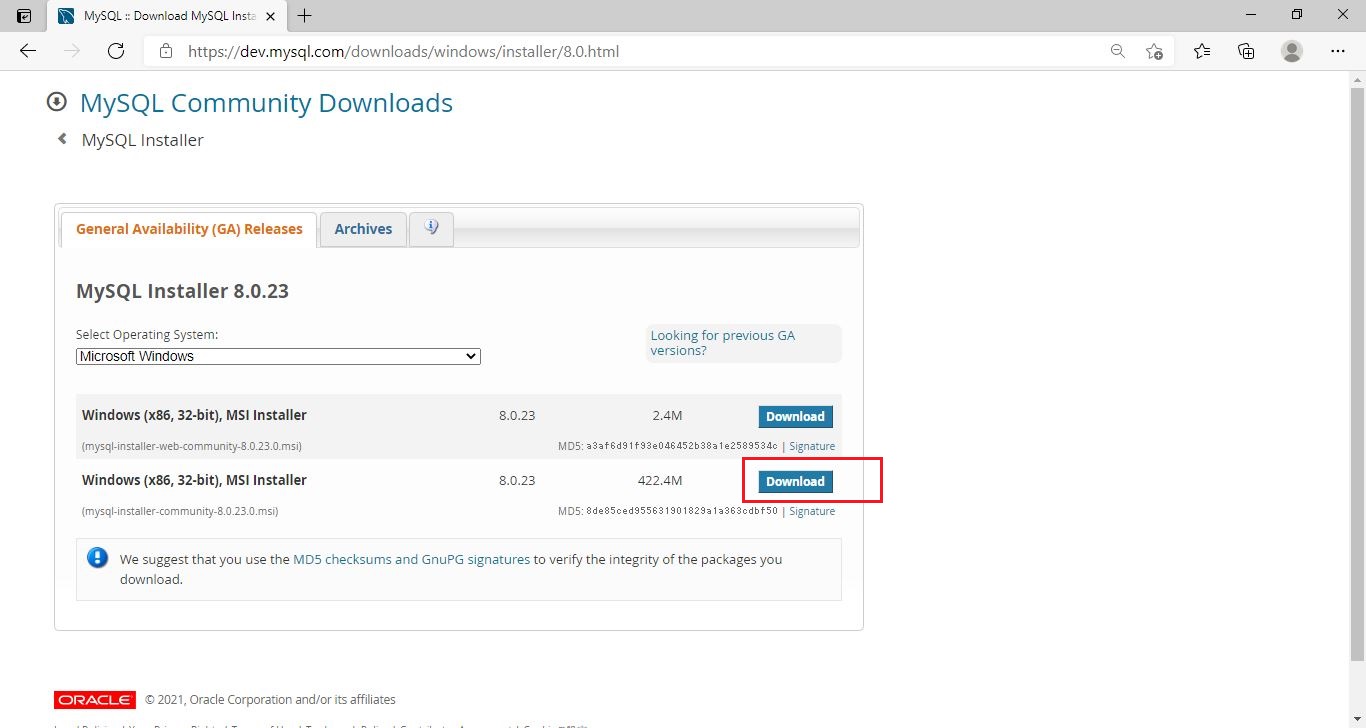
Task: Open the tab actions menu icon
Action: (x=24, y=15)
